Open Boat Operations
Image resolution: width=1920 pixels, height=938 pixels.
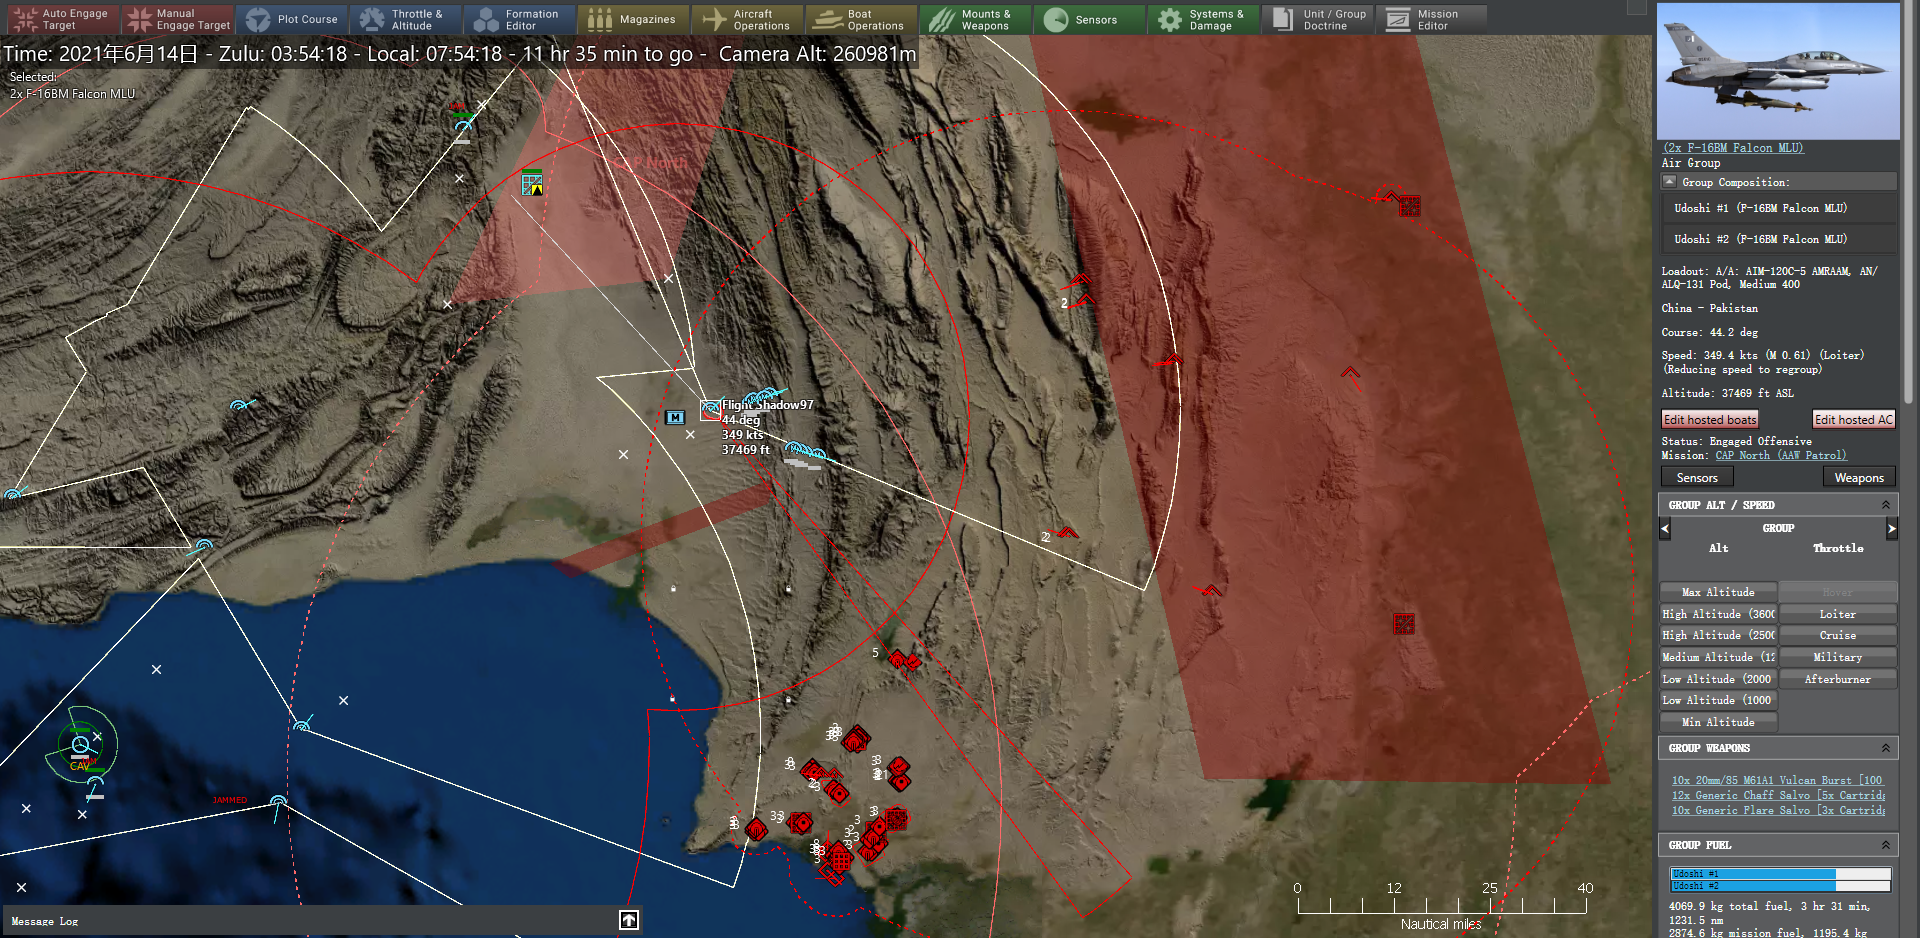pos(861,19)
